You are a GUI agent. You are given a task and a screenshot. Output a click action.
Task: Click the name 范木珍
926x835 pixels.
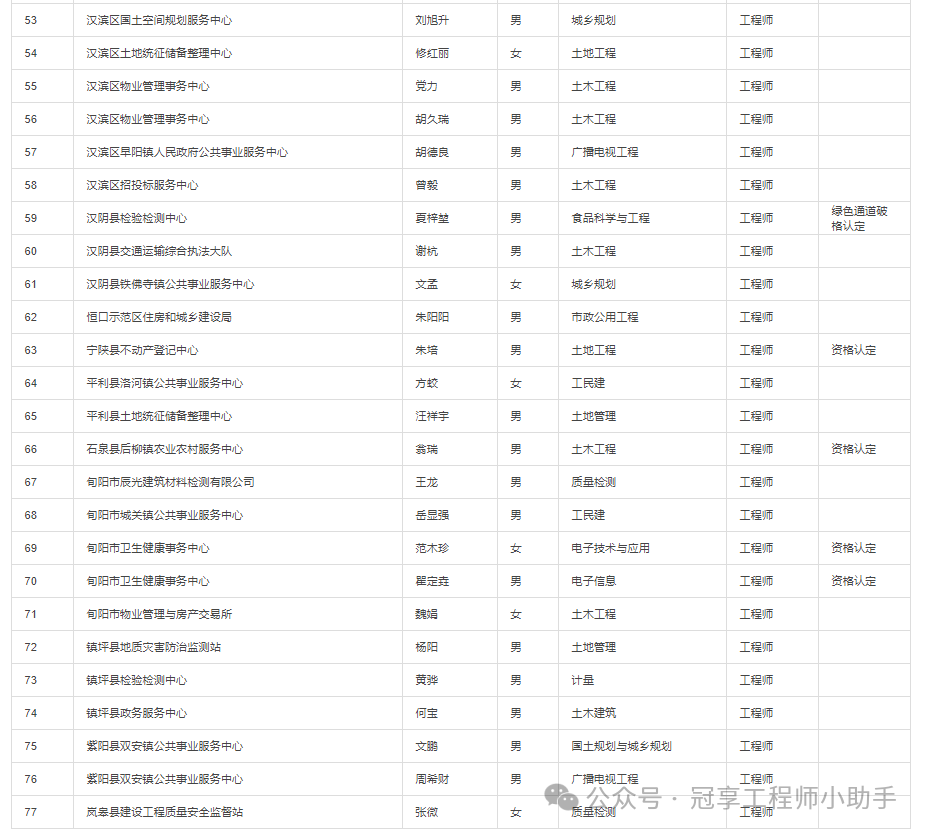(x=432, y=549)
